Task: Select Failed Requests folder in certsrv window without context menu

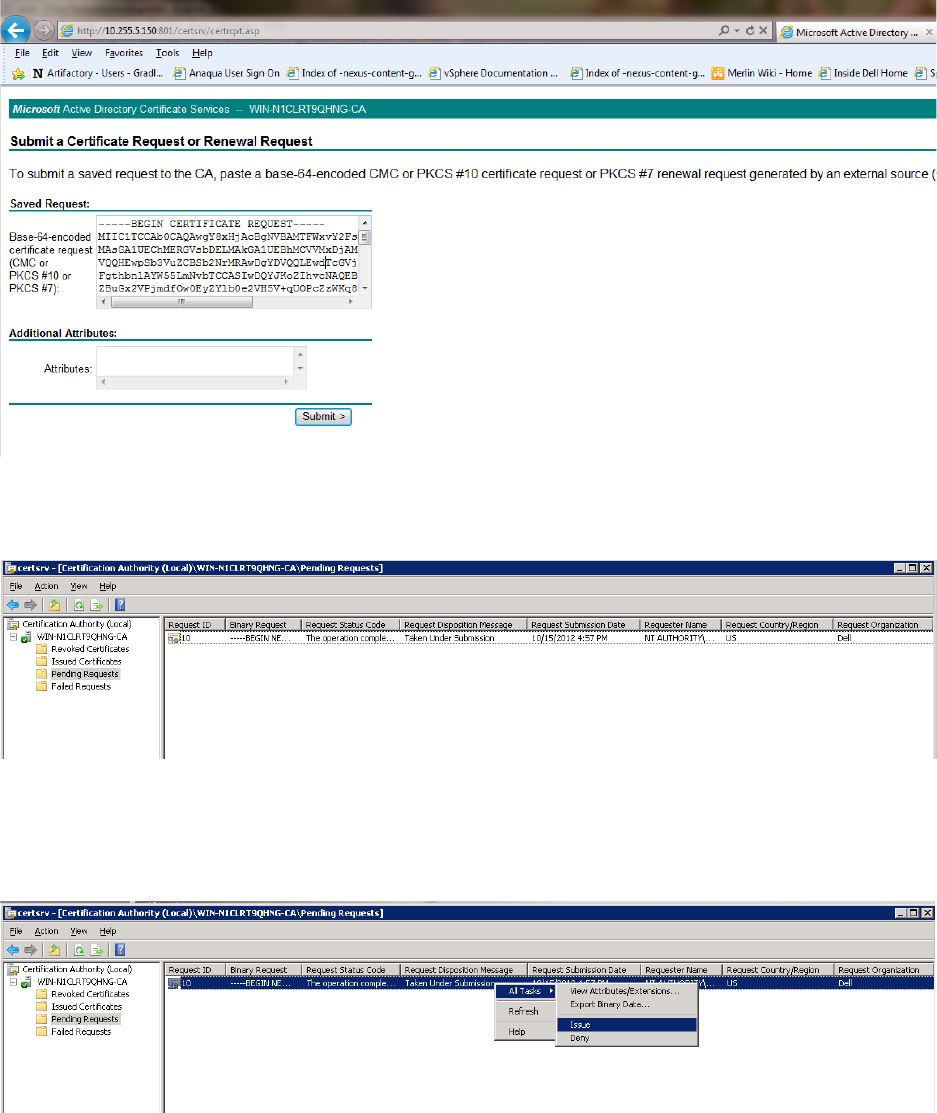Action: [80, 687]
